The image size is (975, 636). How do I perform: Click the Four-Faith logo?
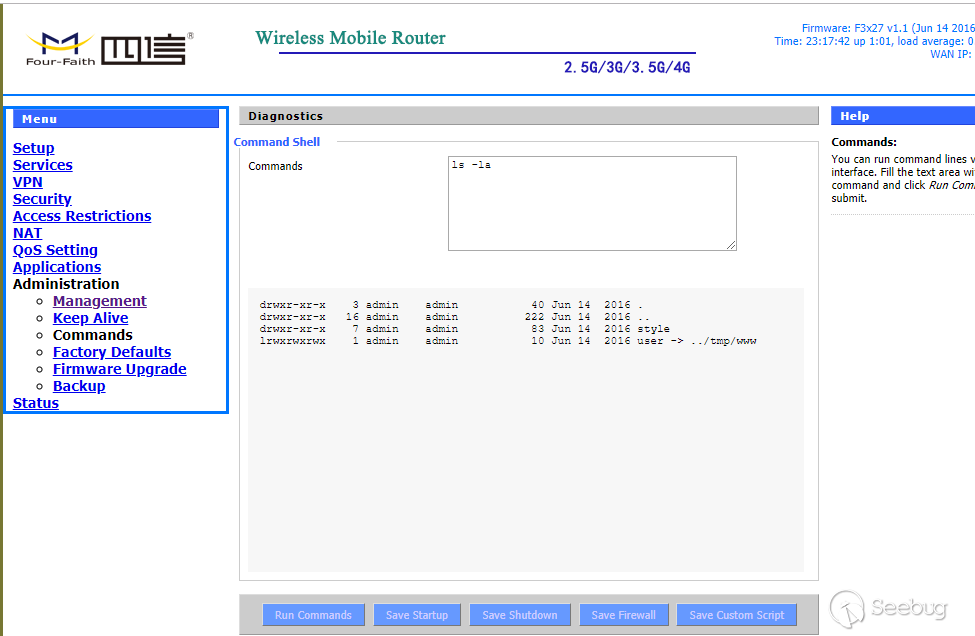pyautogui.click(x=109, y=49)
